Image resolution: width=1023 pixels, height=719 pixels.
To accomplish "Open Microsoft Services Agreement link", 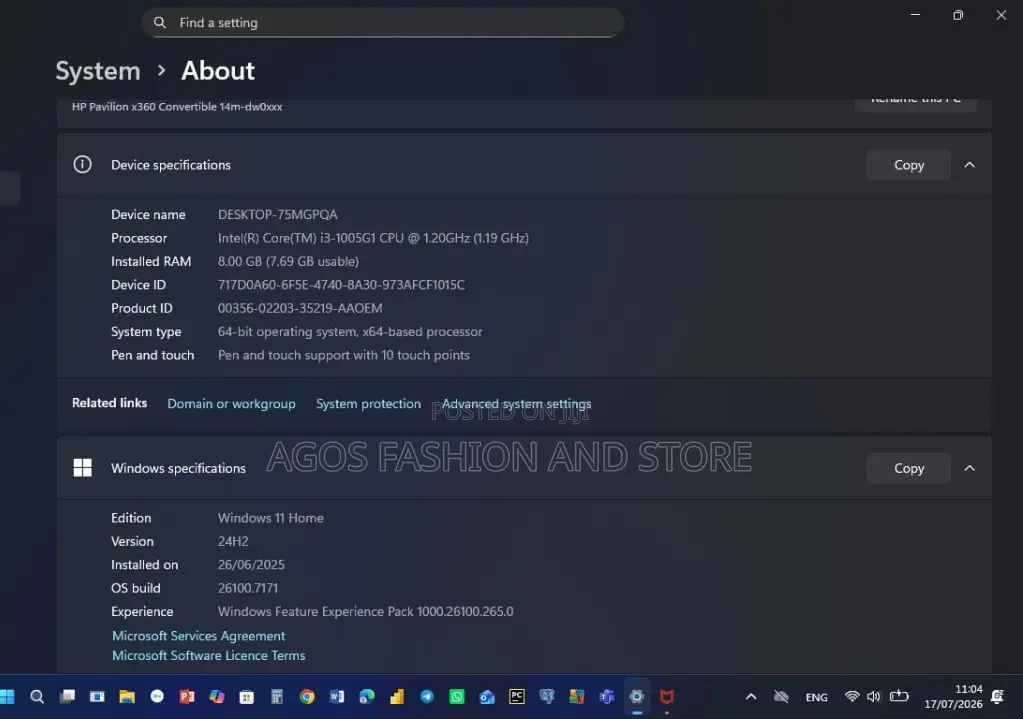I will [x=198, y=636].
